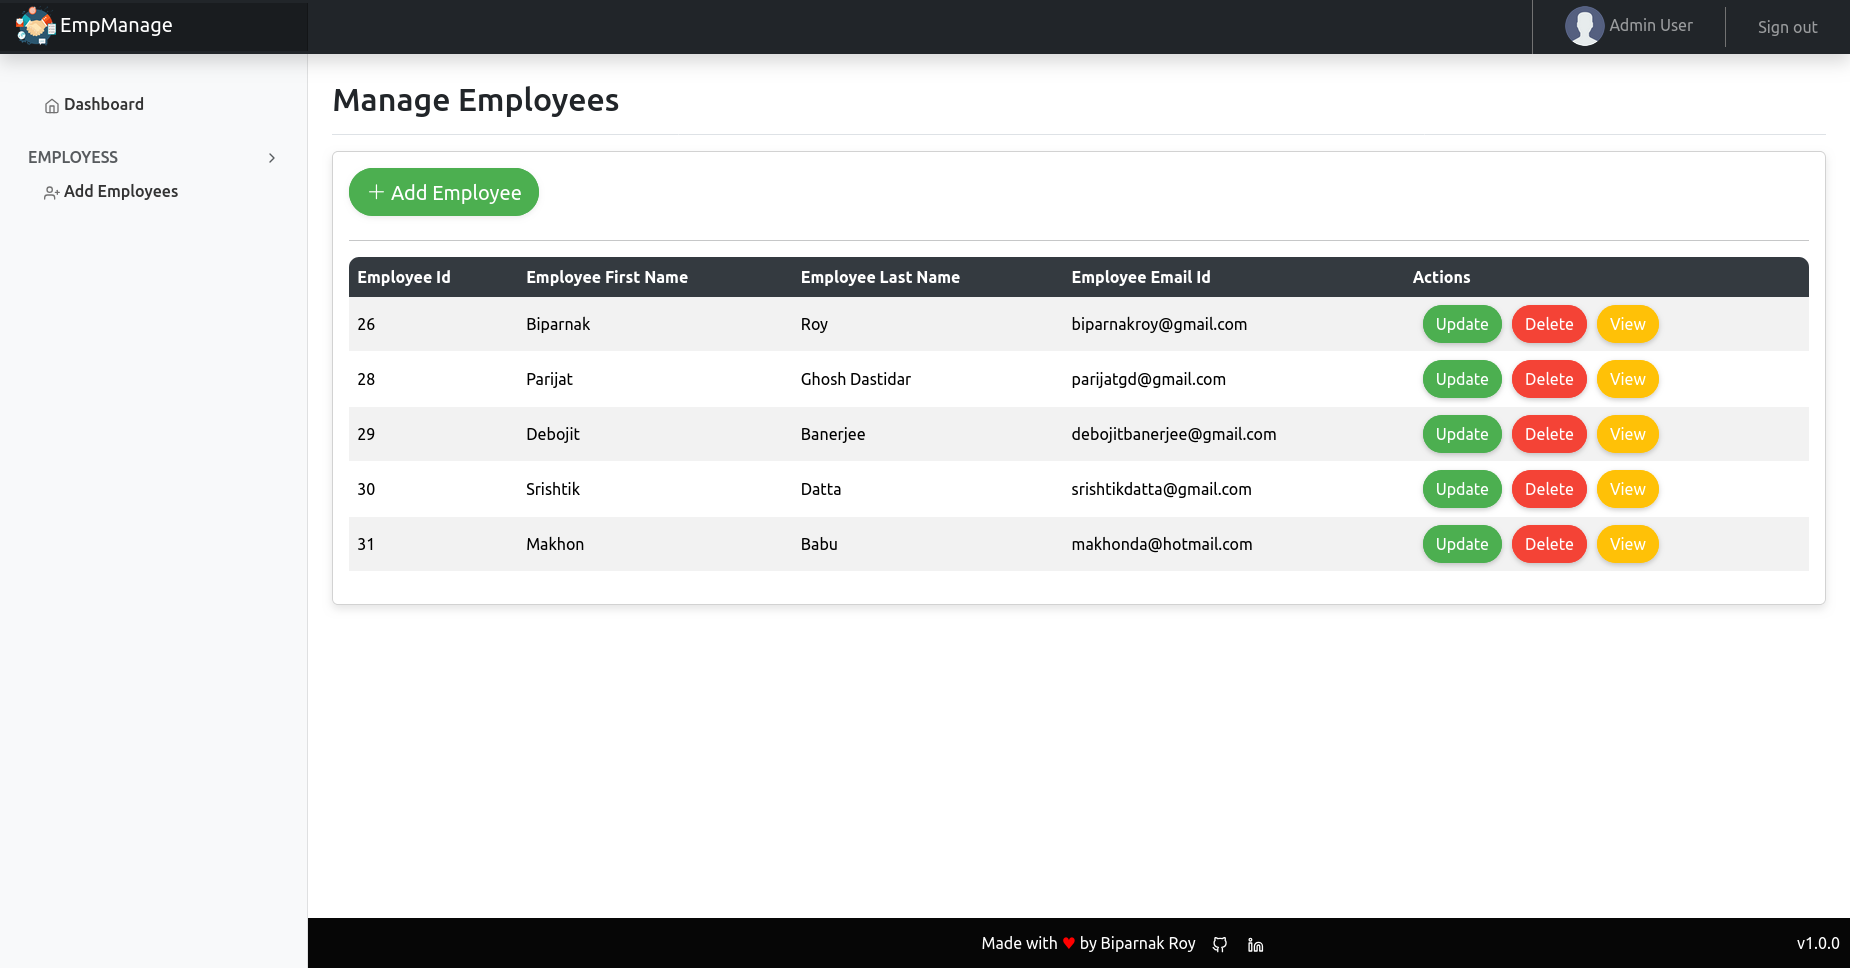Update employee with Id 30
1850x968 pixels.
point(1461,489)
